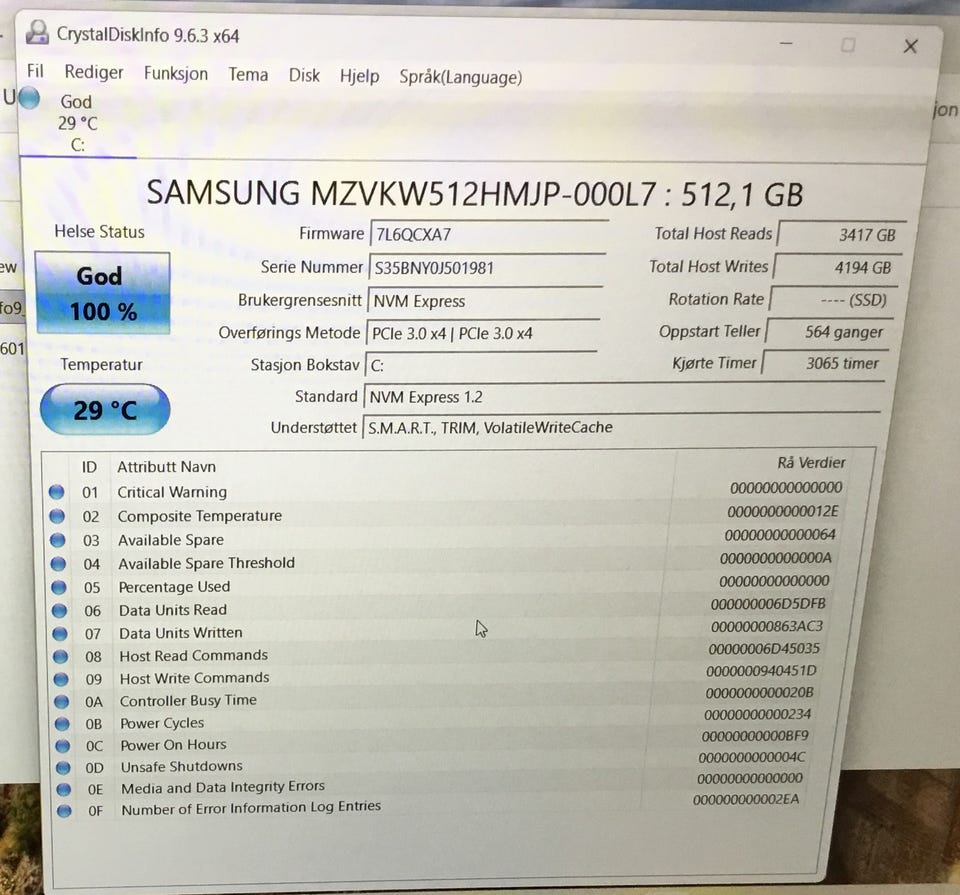Click the Helse Status label
The image size is (960, 895).
(99, 231)
